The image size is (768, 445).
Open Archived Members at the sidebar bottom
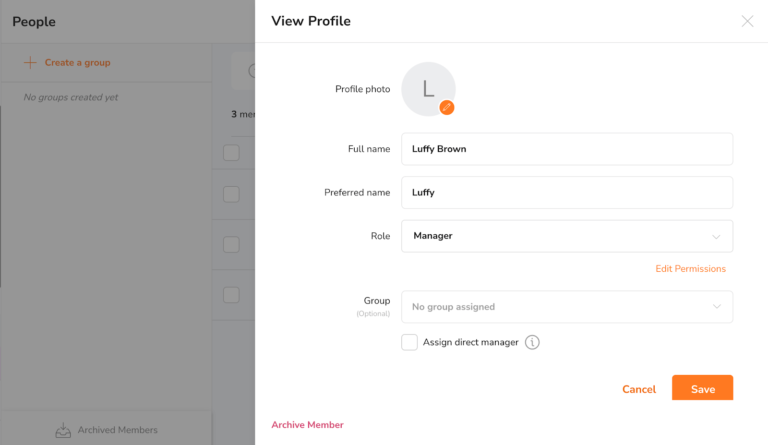pyautogui.click(x=116, y=430)
